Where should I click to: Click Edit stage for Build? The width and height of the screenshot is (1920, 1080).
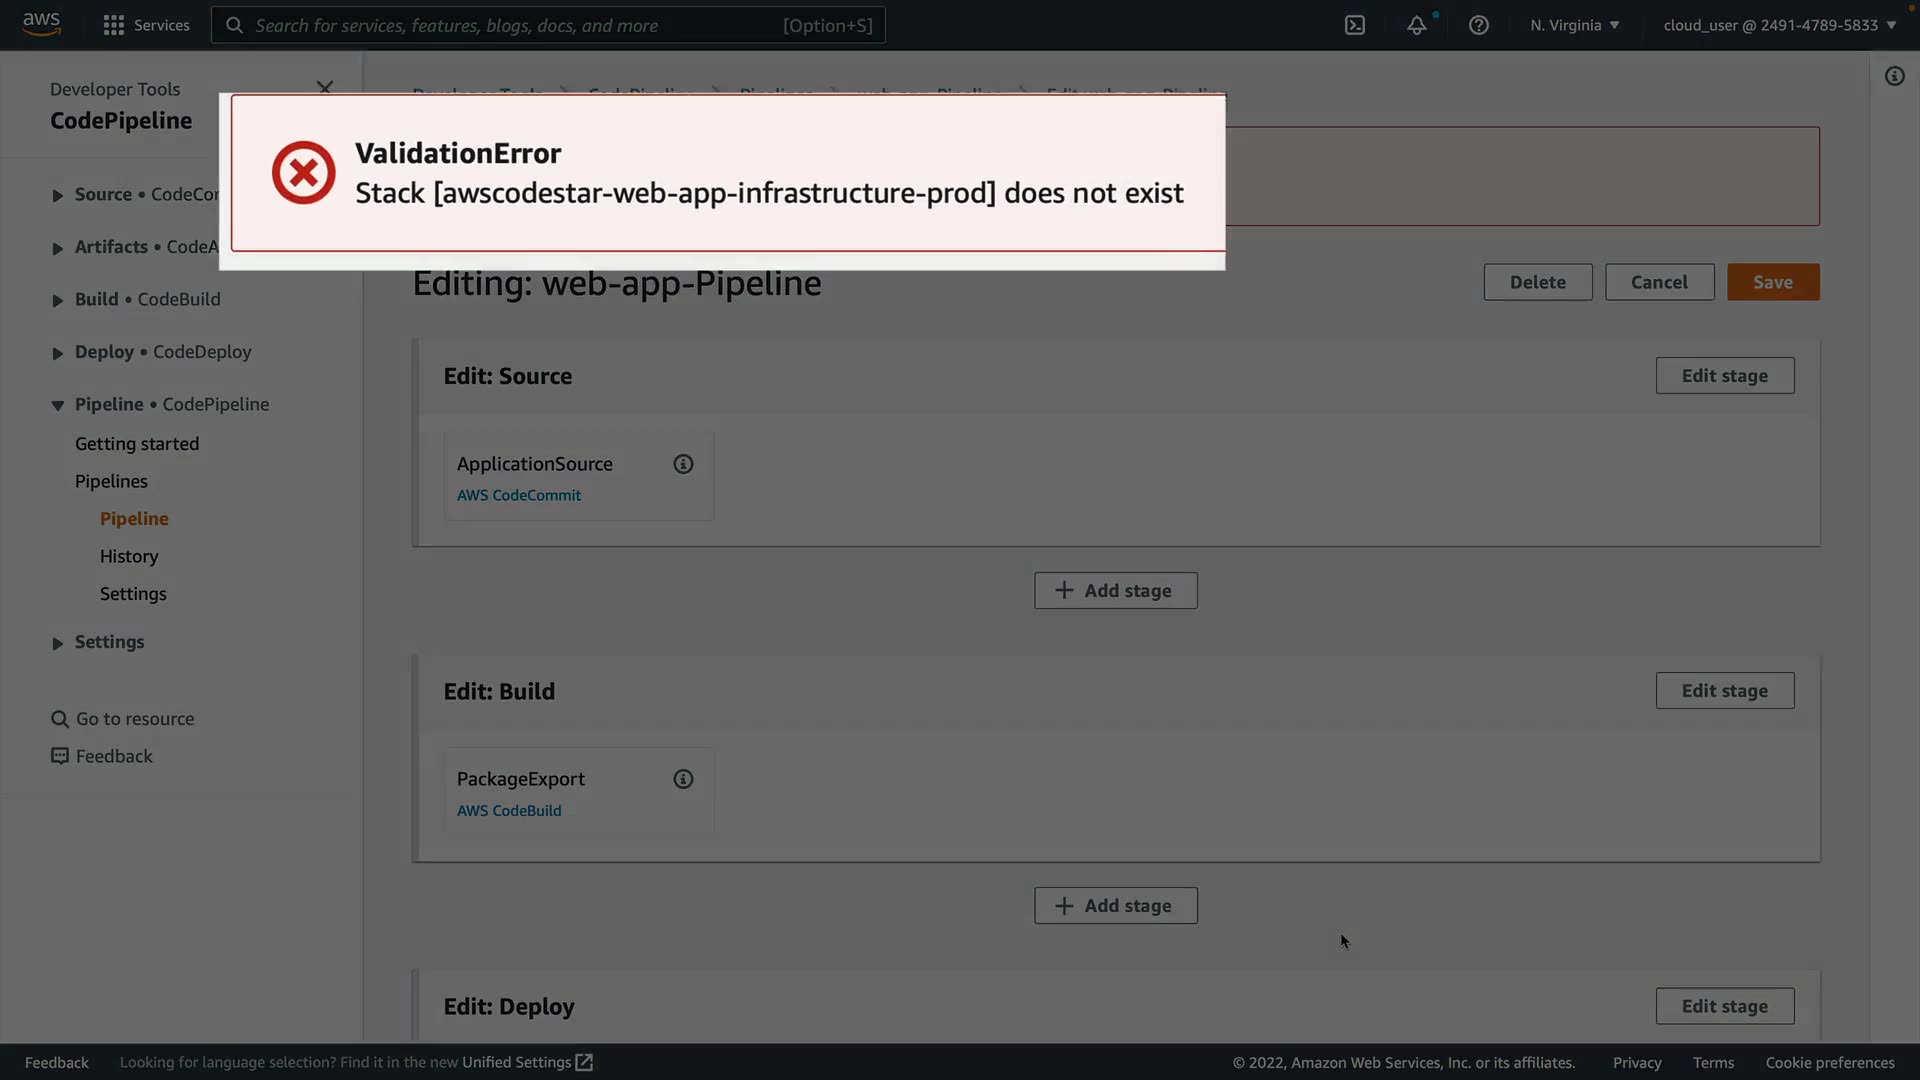coord(1724,691)
